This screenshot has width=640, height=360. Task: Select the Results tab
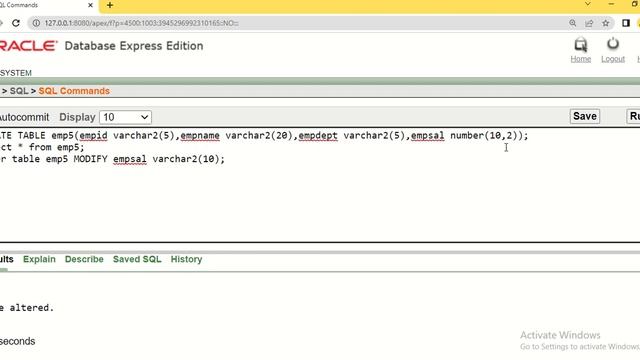7,259
